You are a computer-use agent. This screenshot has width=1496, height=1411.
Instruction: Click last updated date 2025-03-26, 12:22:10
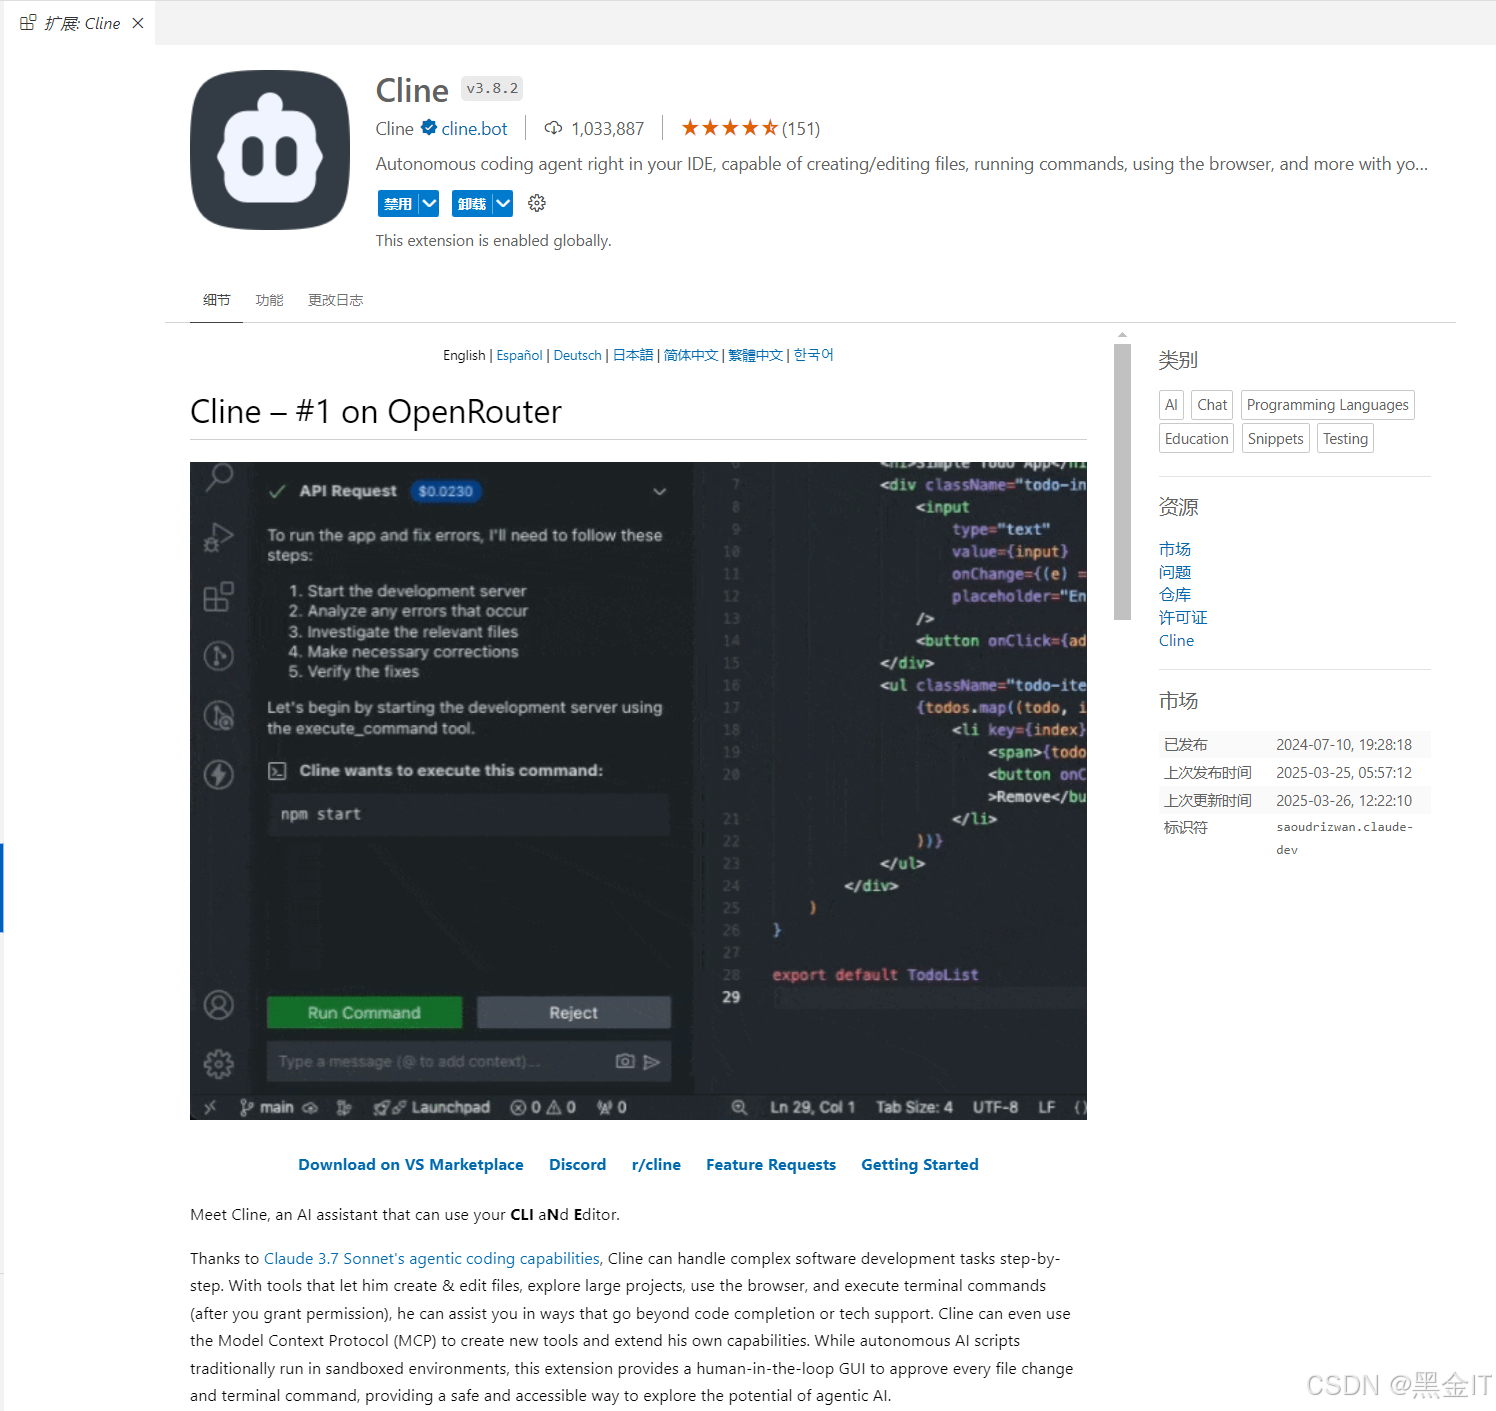tap(1344, 801)
